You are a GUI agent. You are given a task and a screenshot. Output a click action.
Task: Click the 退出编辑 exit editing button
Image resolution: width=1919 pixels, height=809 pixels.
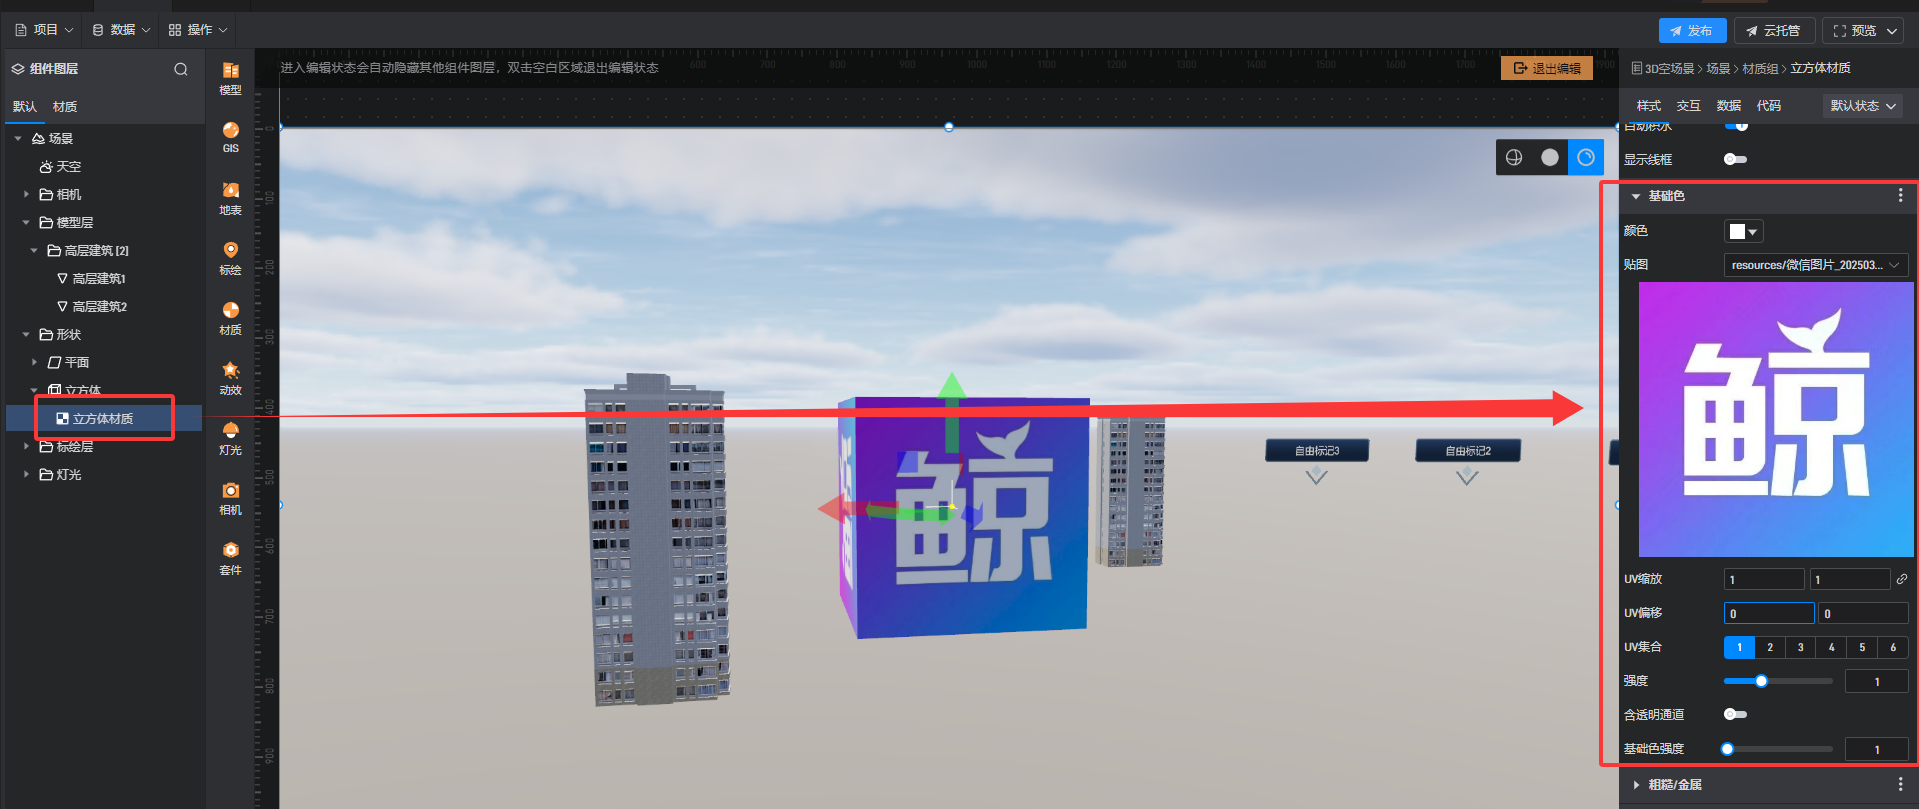coord(1547,68)
